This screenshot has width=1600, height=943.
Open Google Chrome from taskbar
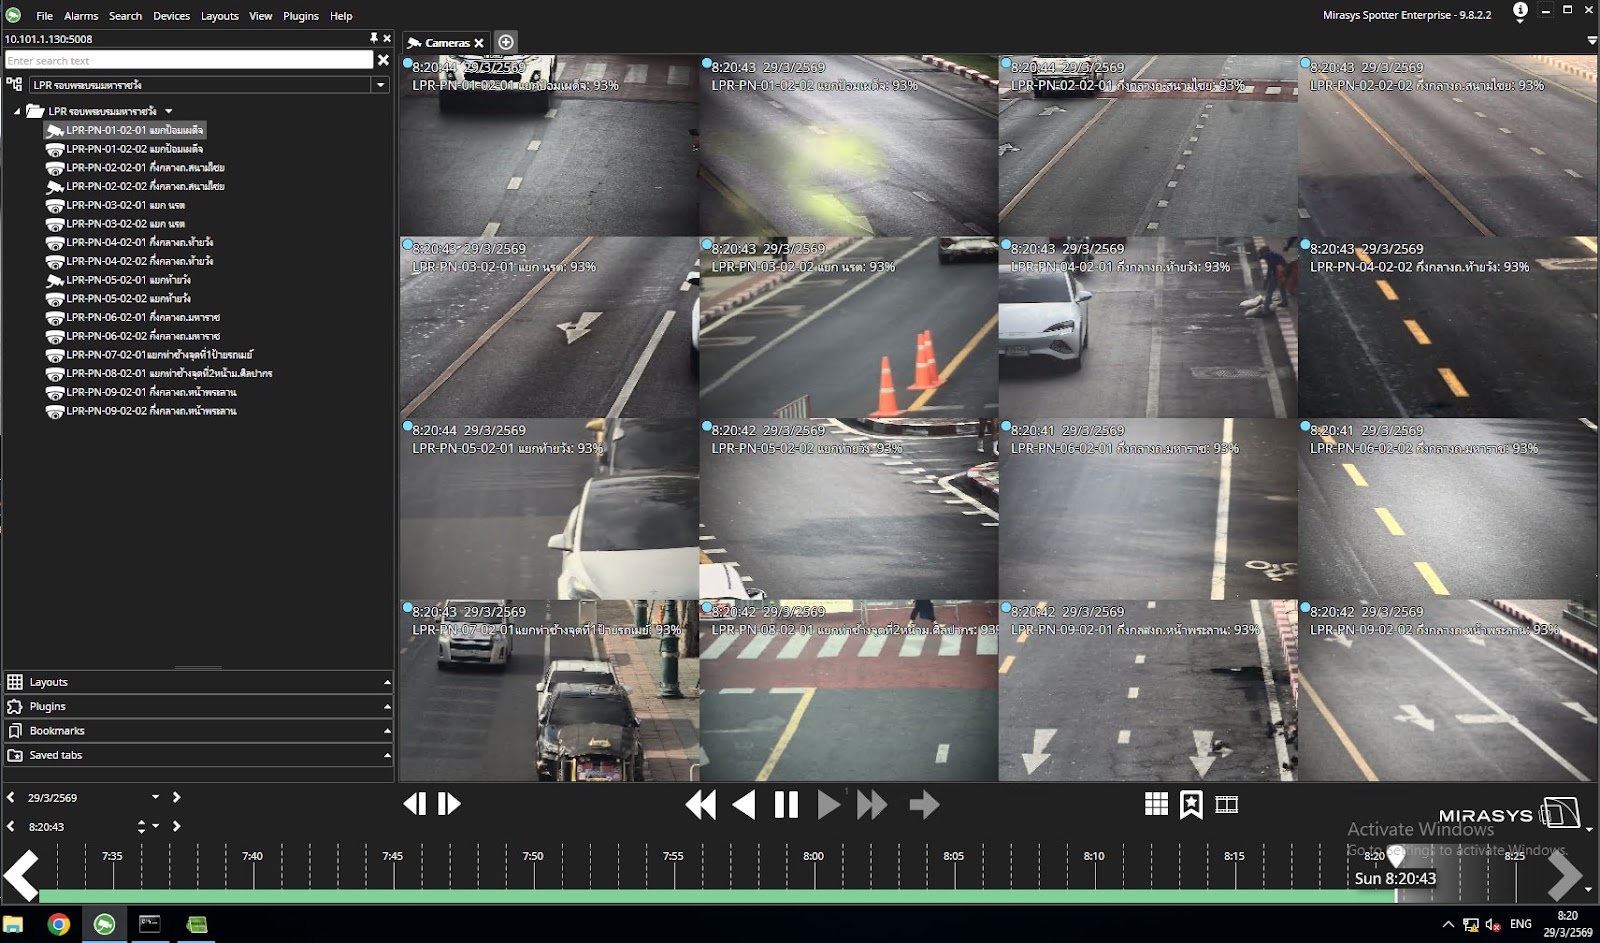59,924
